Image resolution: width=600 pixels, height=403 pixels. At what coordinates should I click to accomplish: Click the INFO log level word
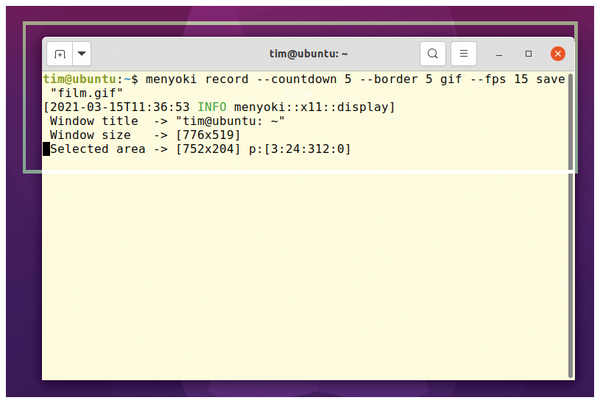(212, 107)
